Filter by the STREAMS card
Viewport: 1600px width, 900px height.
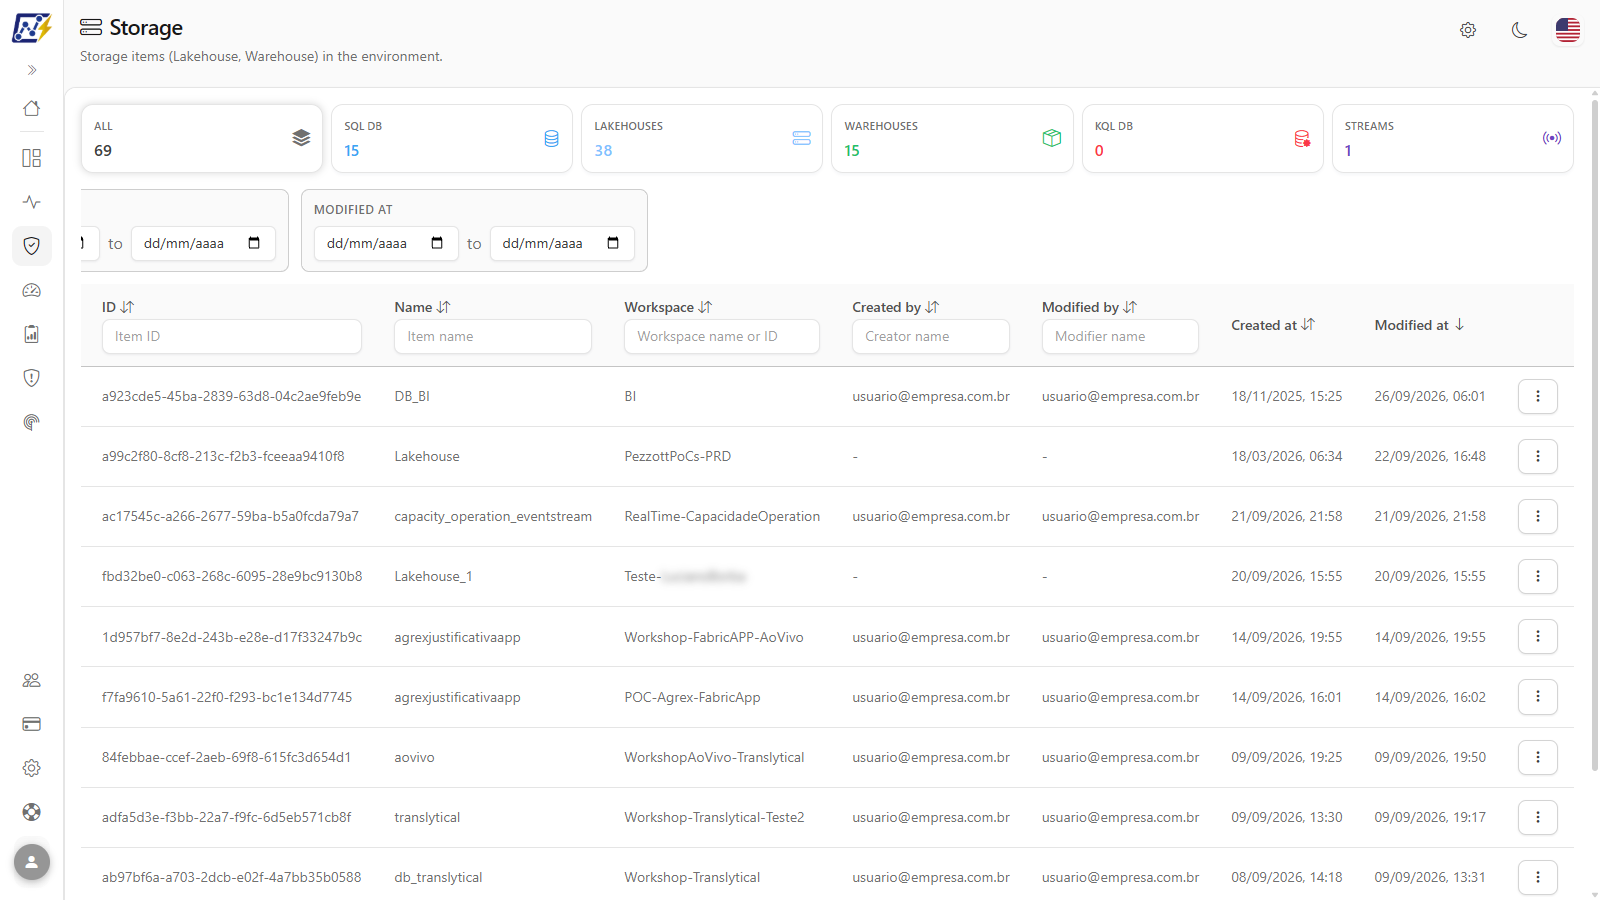point(1453,139)
